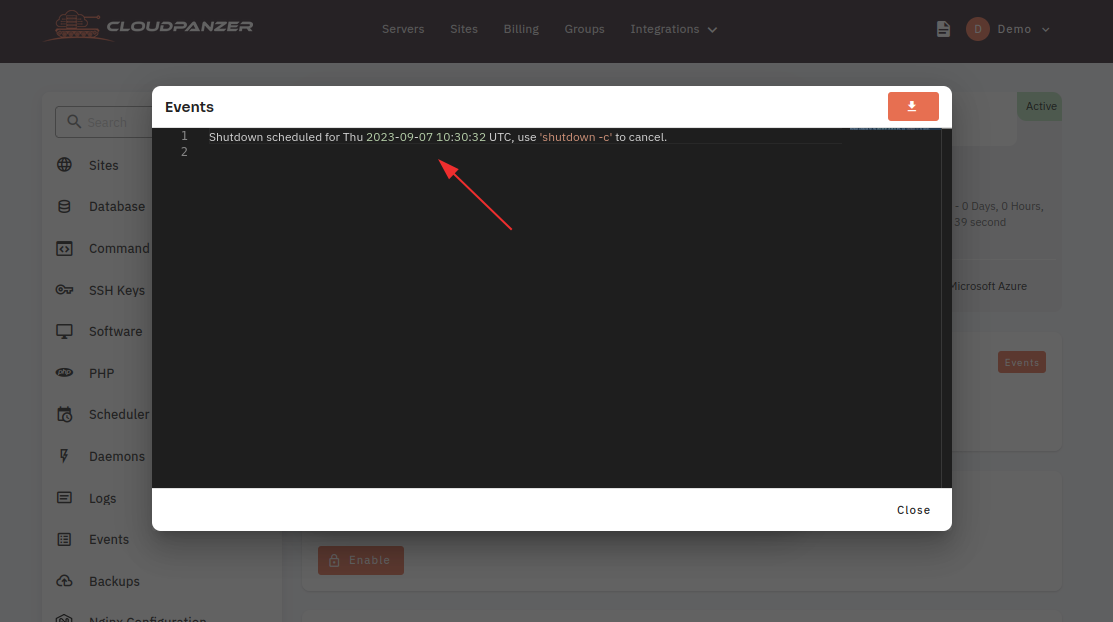
Task: Click the sidebar search magnifier icon
Action: click(74, 122)
